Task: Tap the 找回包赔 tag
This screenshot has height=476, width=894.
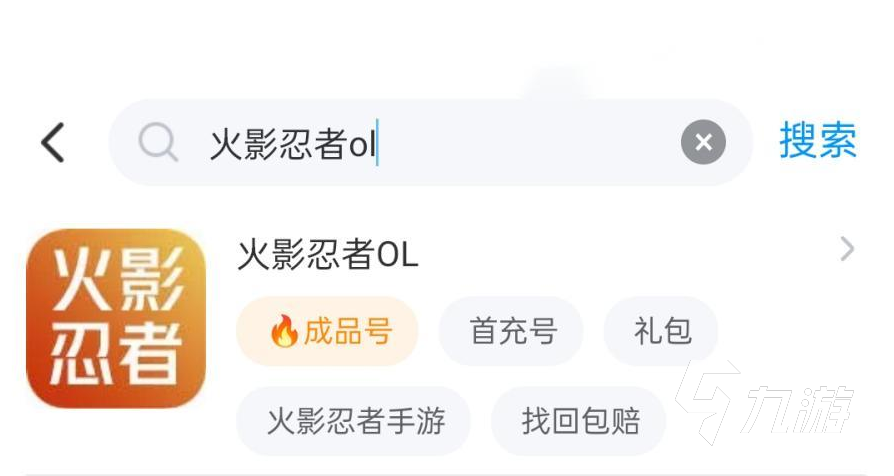Action: (x=580, y=421)
